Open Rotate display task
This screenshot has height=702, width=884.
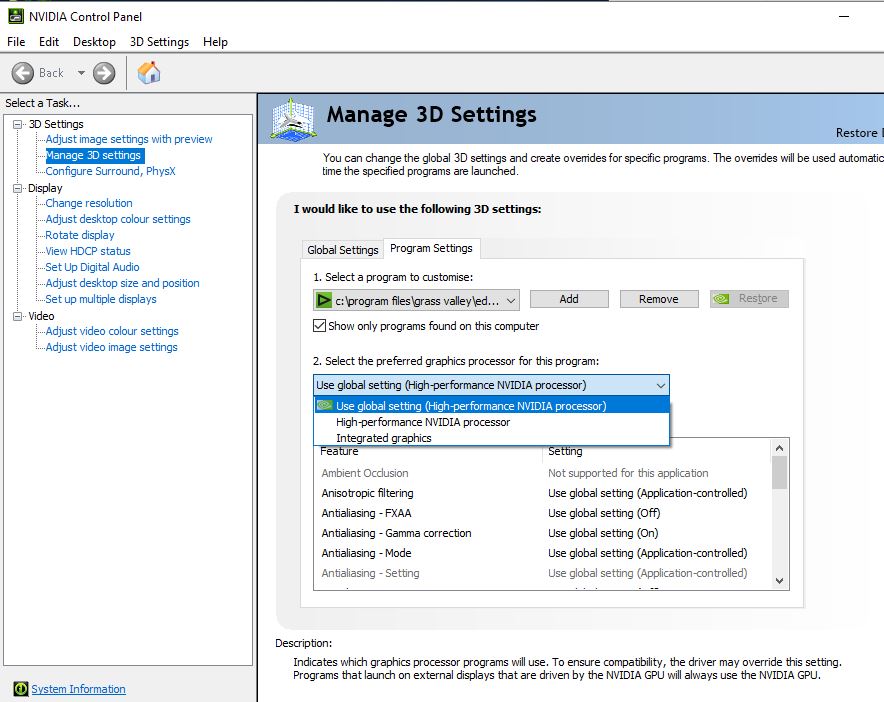tap(80, 235)
